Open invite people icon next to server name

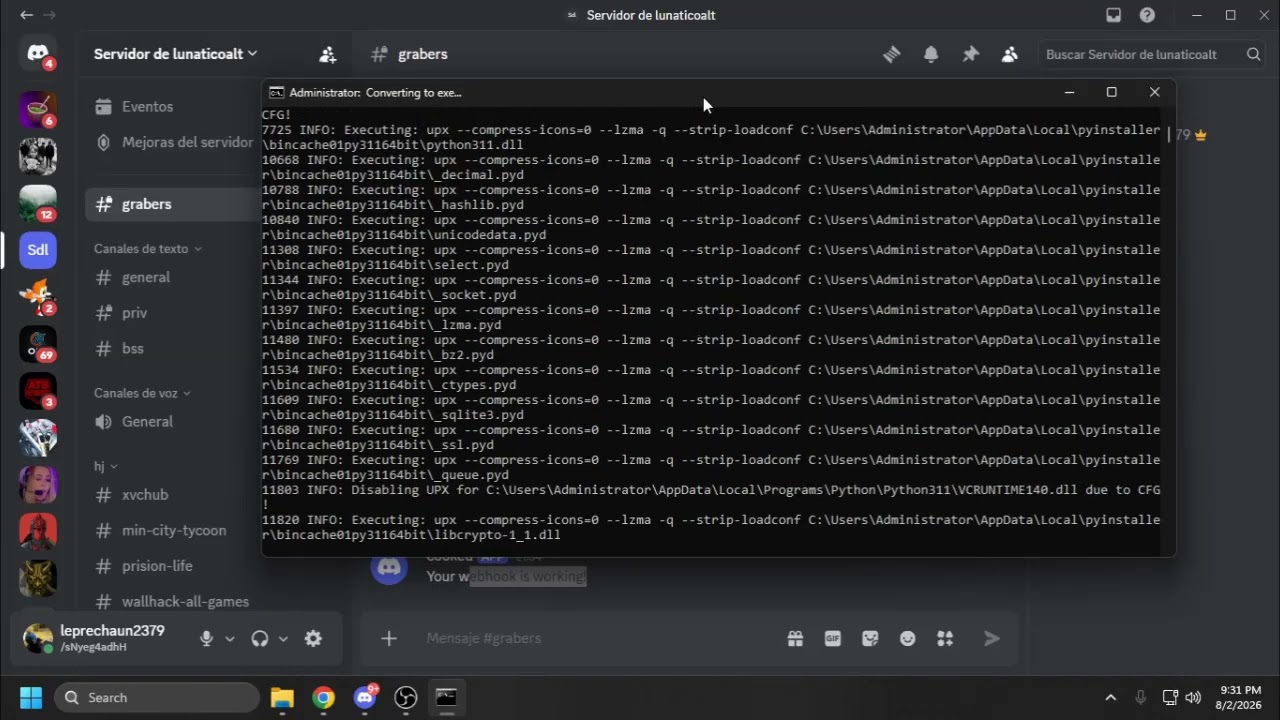(327, 54)
